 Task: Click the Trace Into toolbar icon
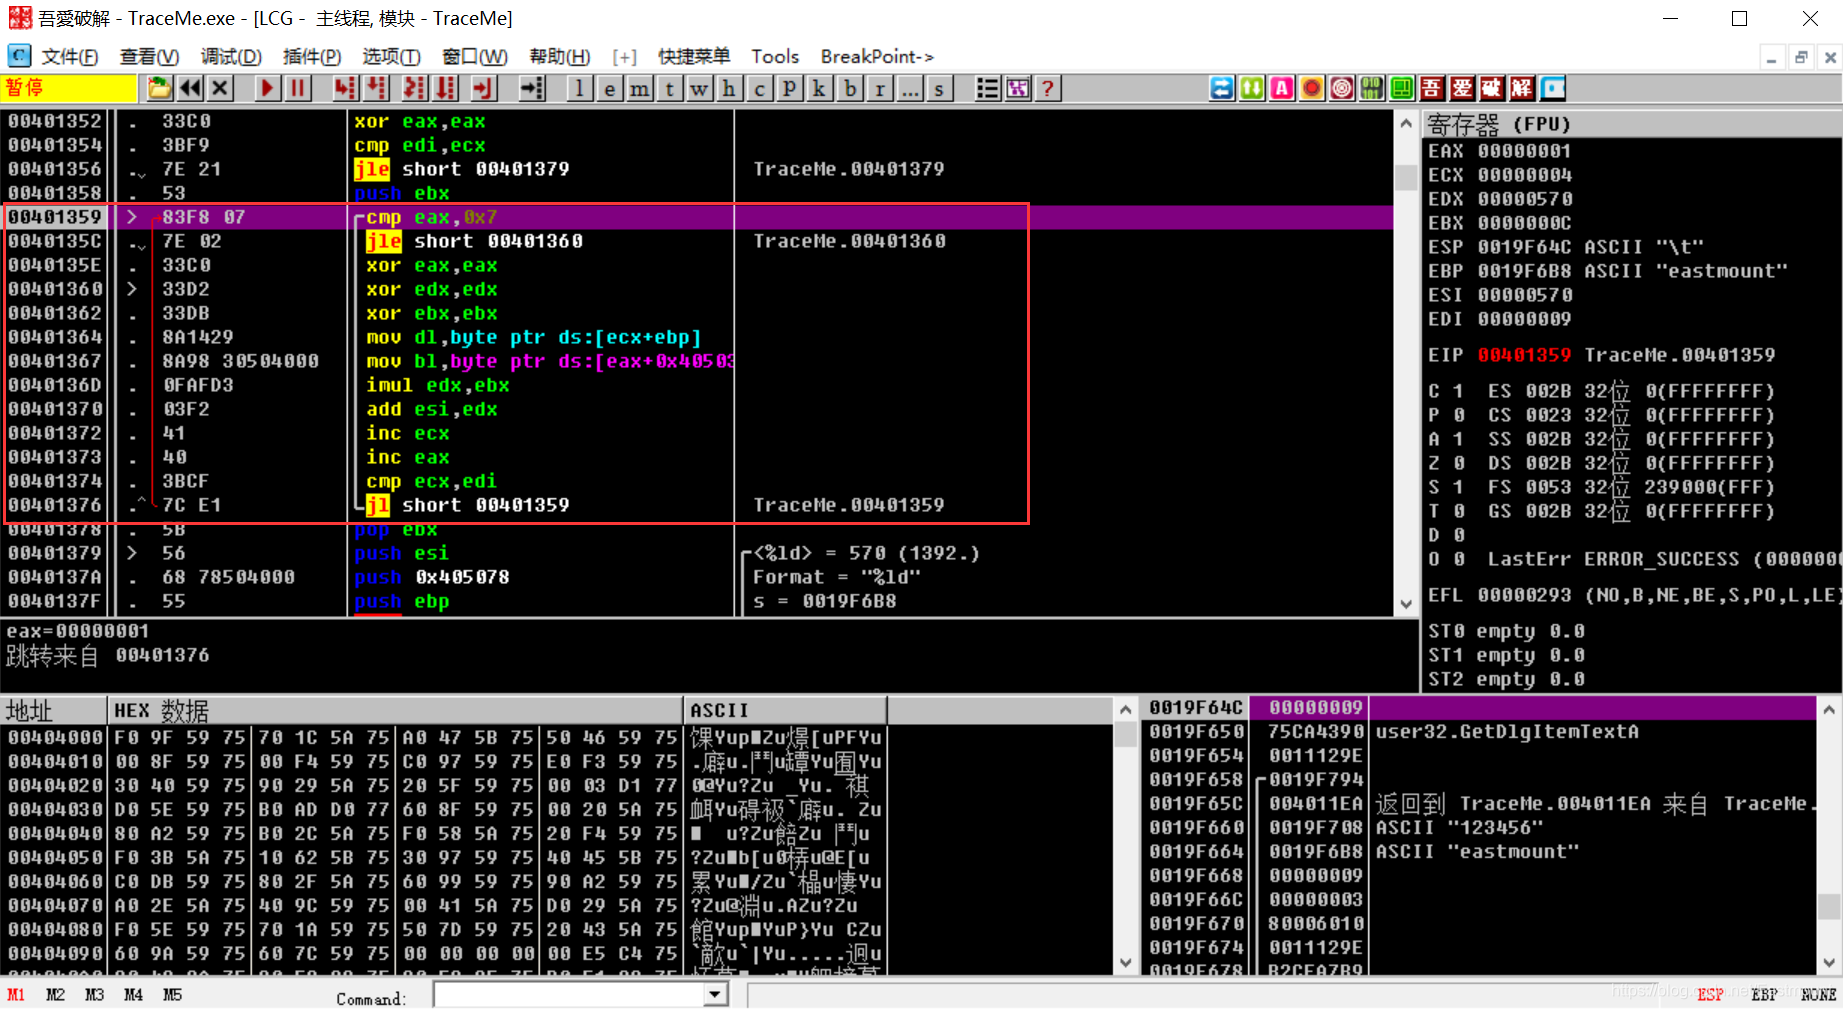414,89
